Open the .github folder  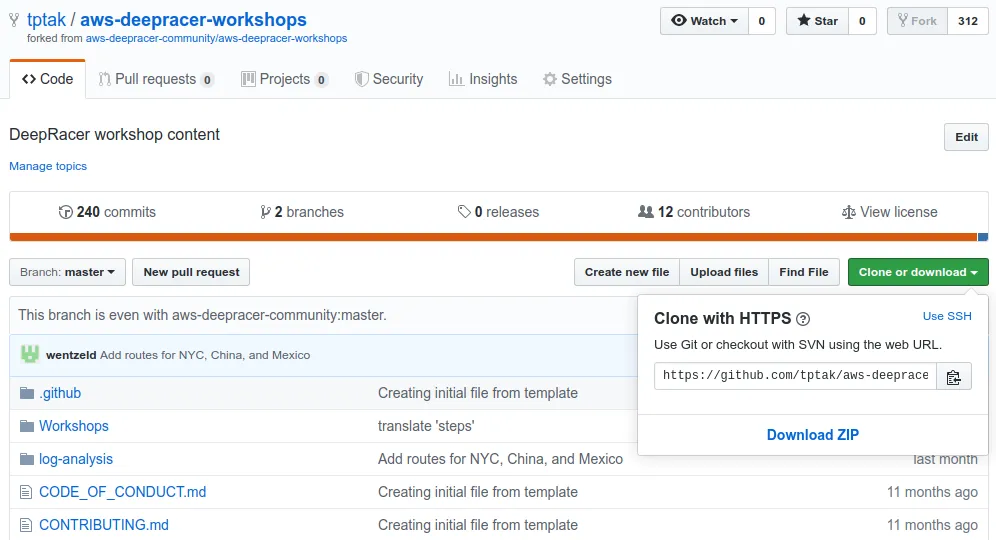[x=60, y=393]
